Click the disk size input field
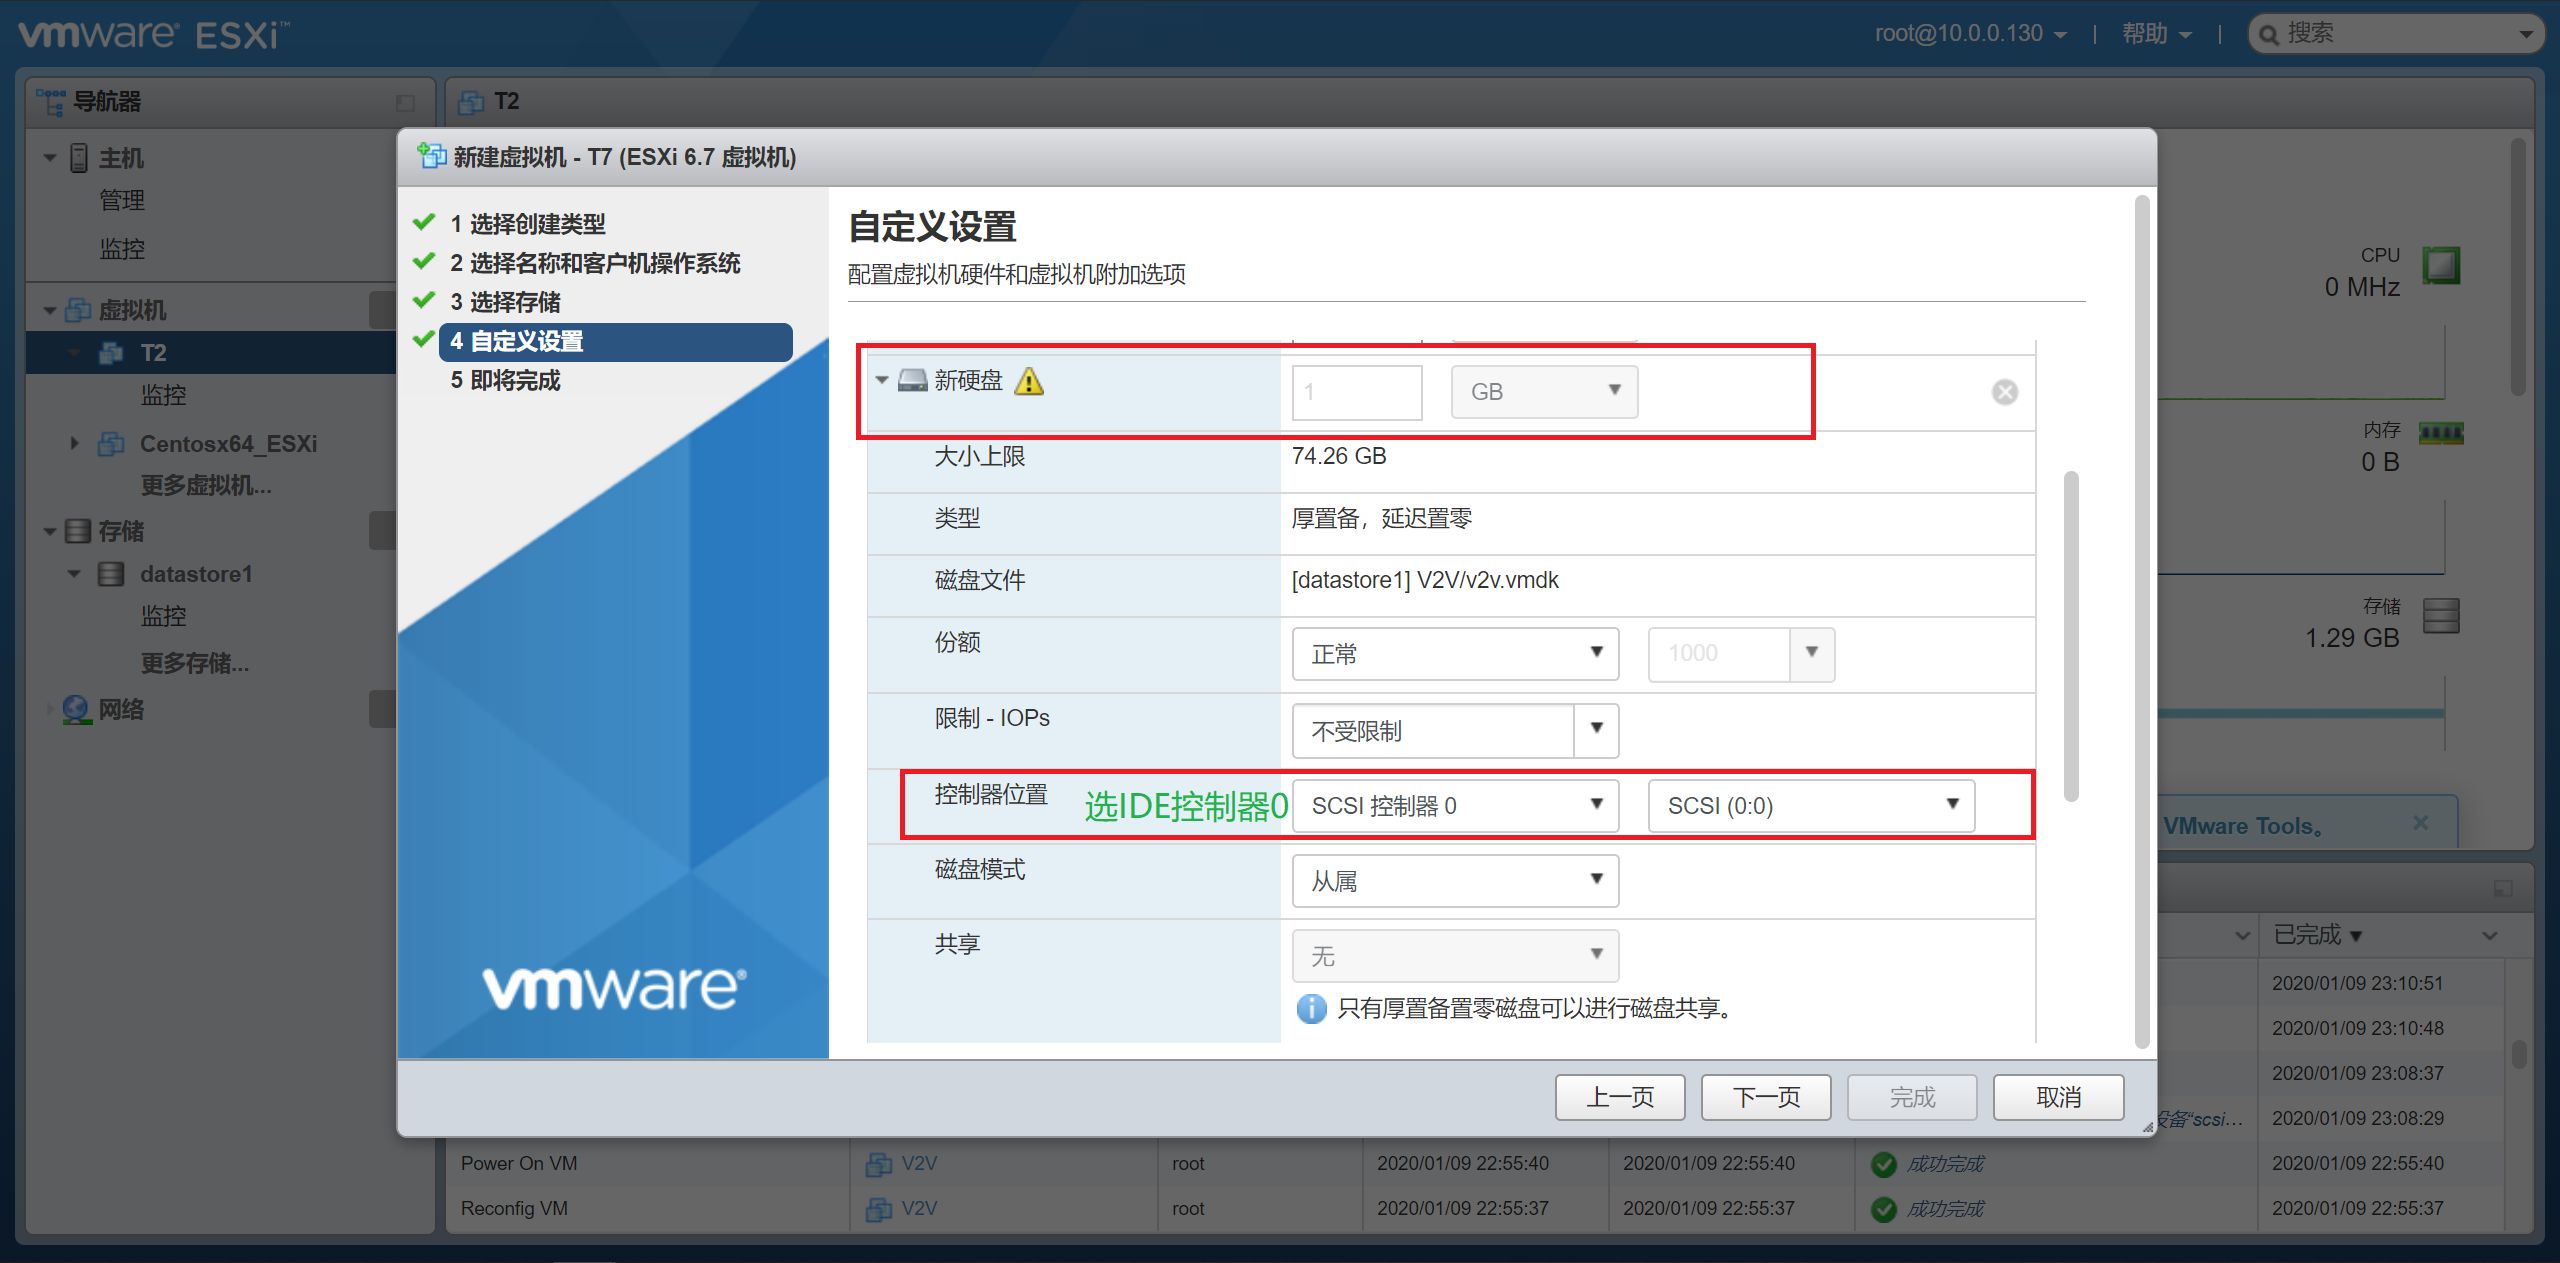This screenshot has height=1263, width=2560. (1357, 392)
